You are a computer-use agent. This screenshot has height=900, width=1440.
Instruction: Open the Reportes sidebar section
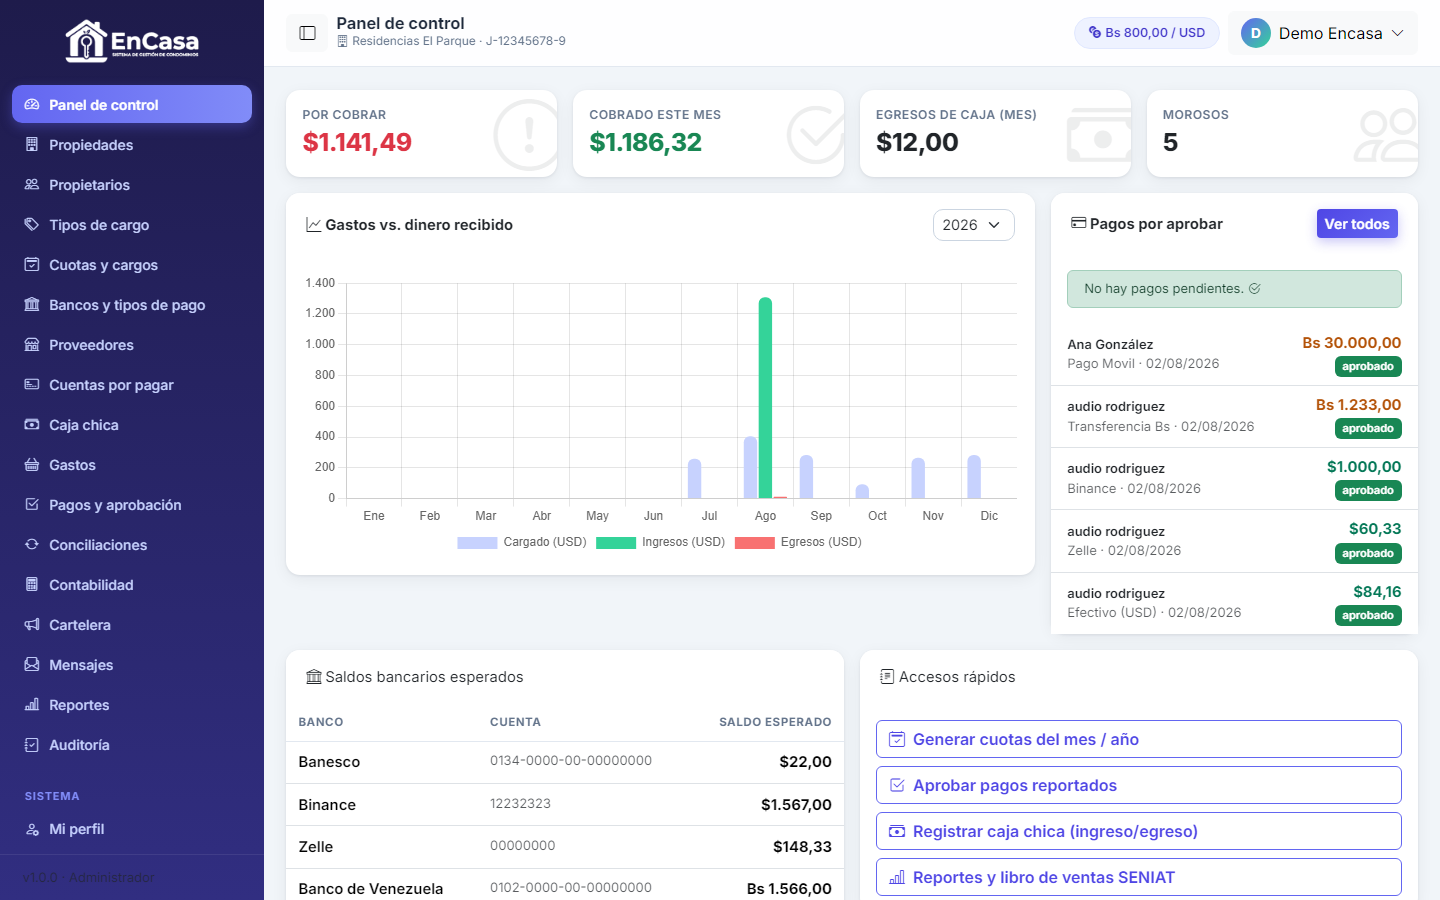[x=132, y=705]
